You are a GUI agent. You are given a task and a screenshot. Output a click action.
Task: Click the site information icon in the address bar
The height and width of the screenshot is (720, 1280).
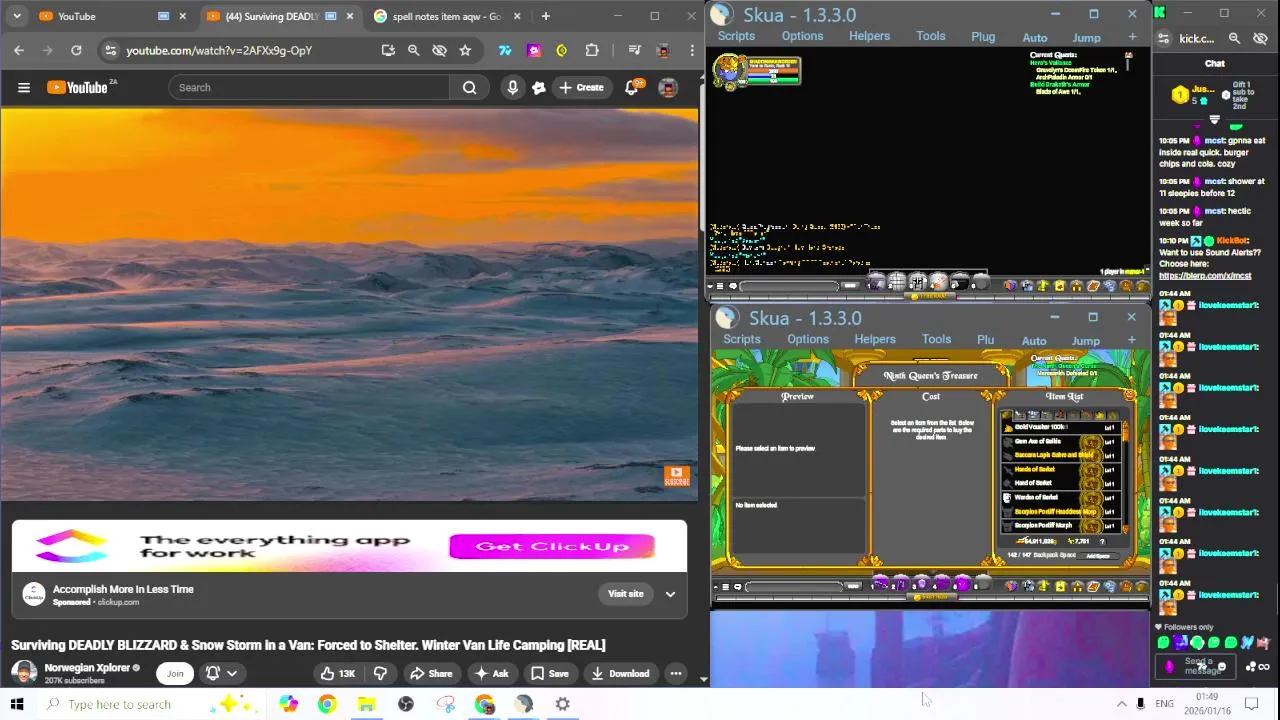110,50
